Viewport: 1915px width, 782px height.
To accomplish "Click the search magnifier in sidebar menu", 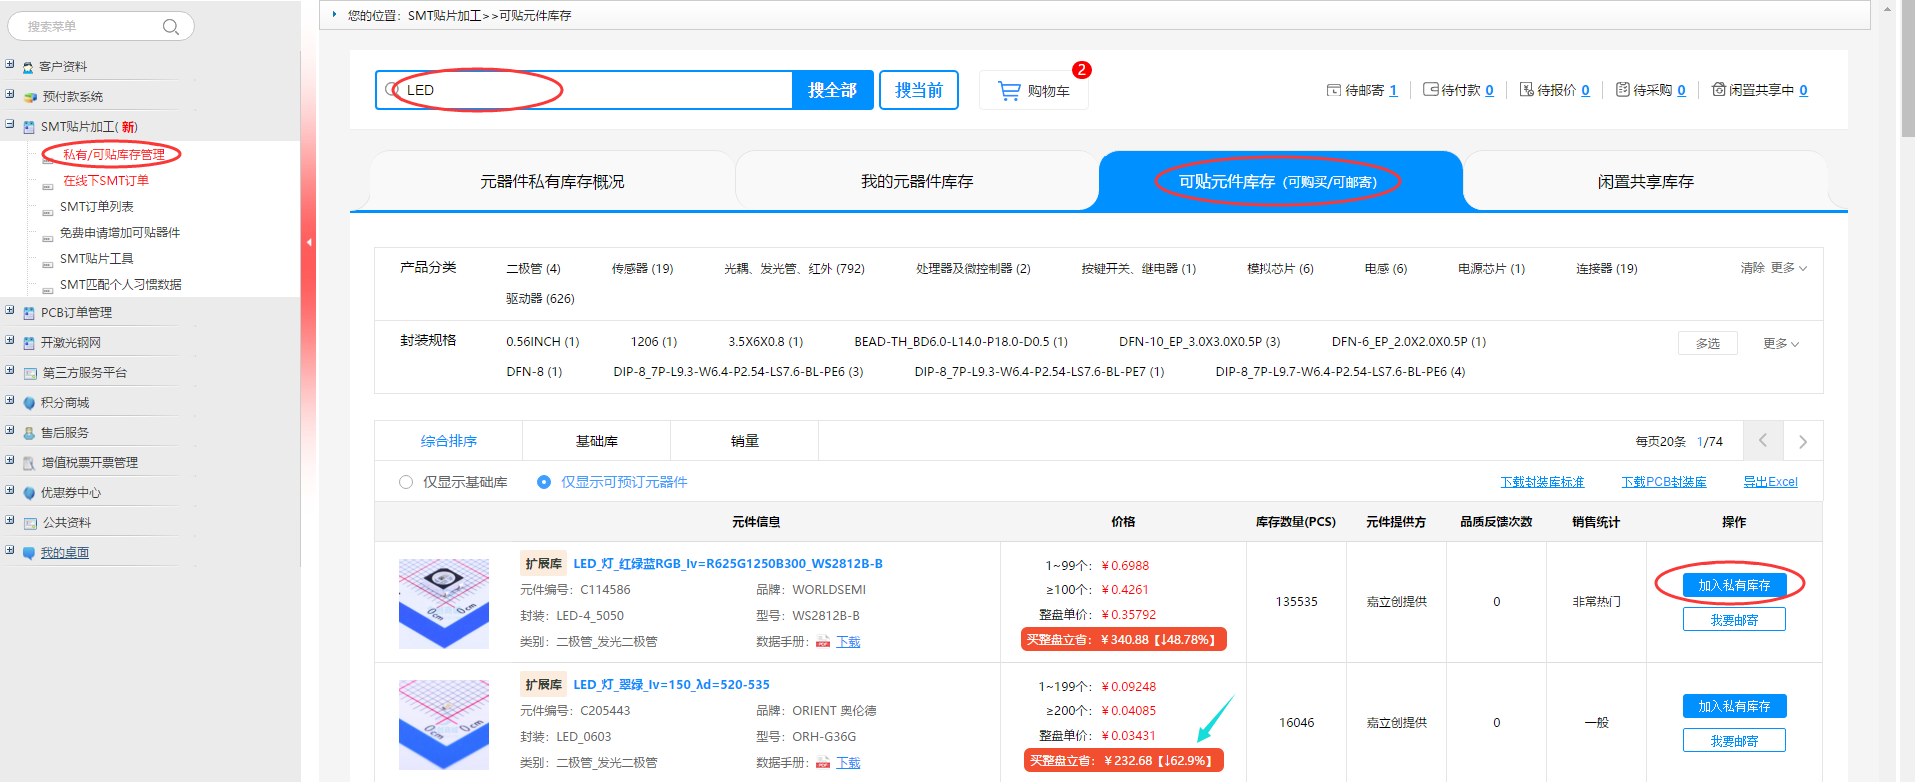I will (171, 27).
